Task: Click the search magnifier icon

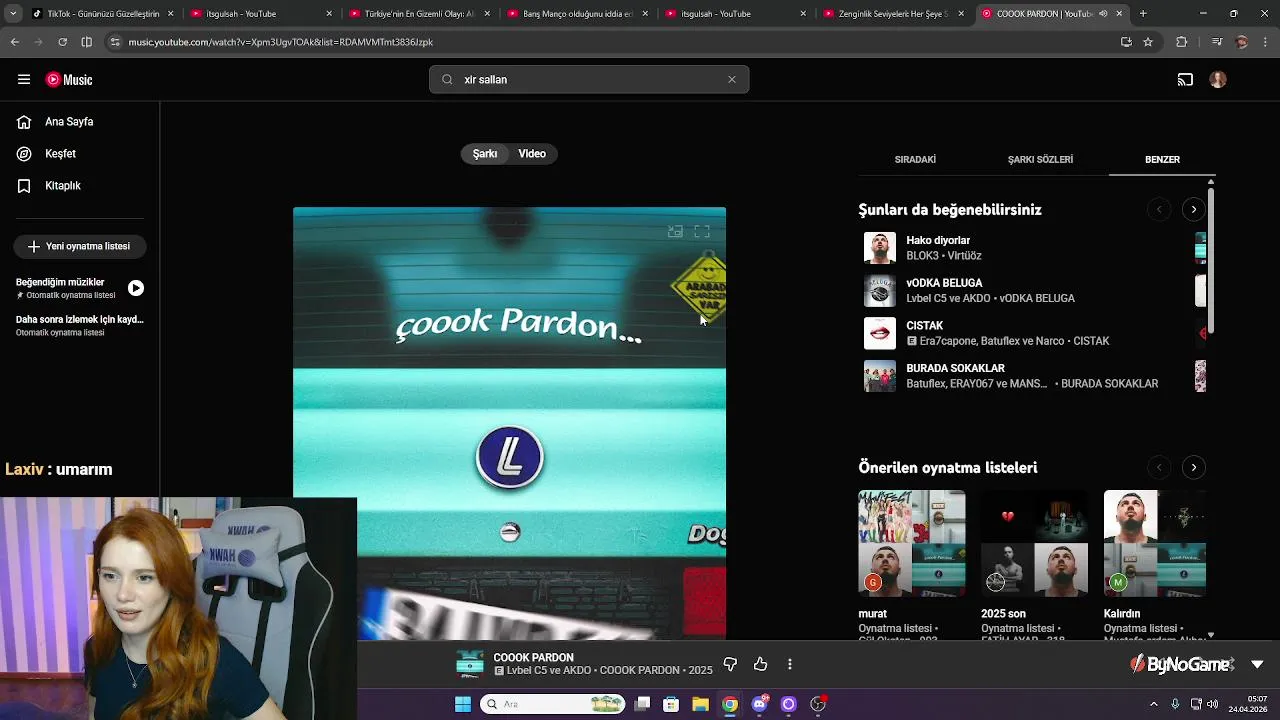Action: (447, 80)
